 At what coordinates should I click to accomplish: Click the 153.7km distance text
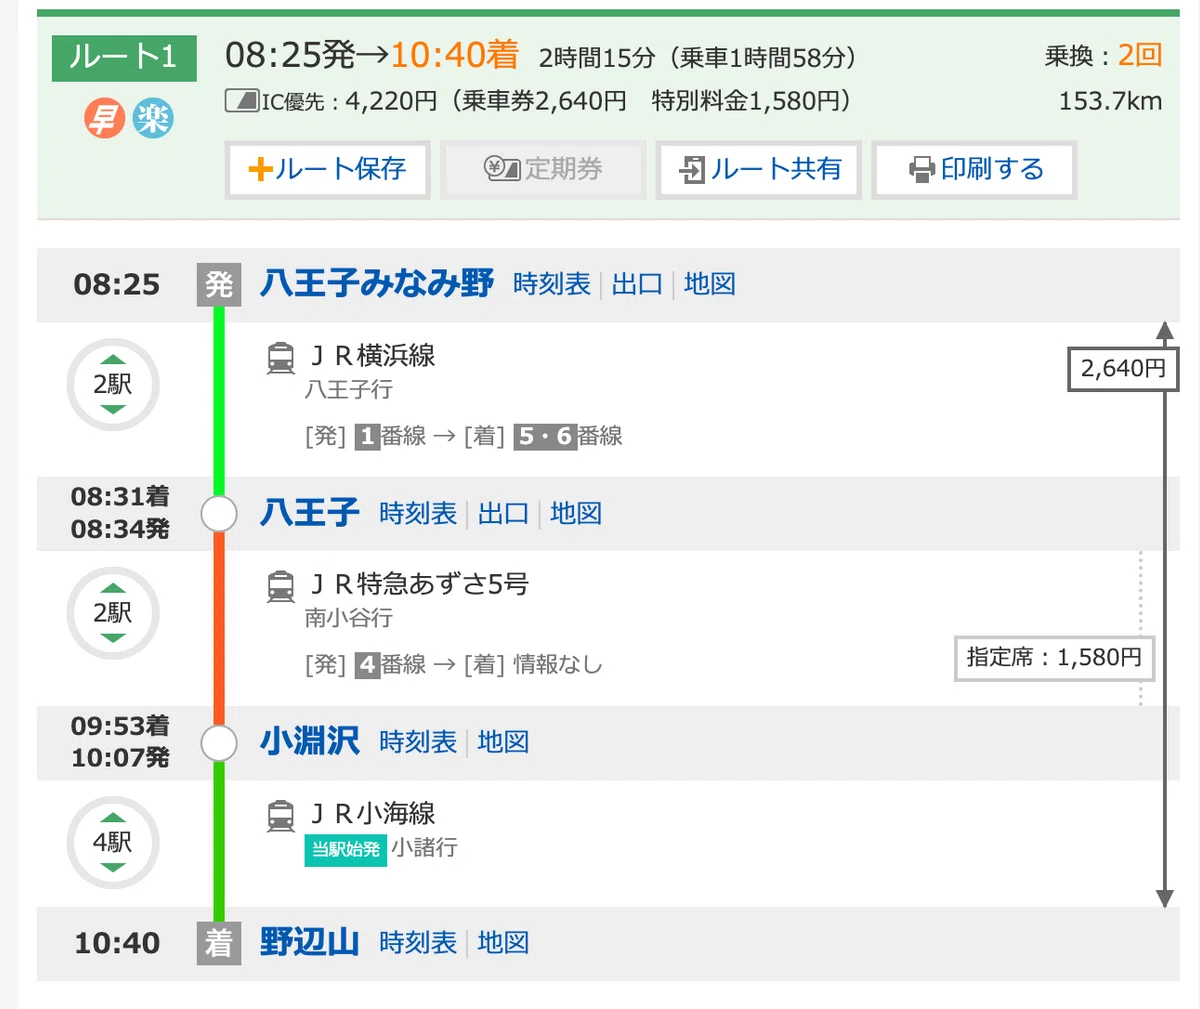click(1110, 101)
